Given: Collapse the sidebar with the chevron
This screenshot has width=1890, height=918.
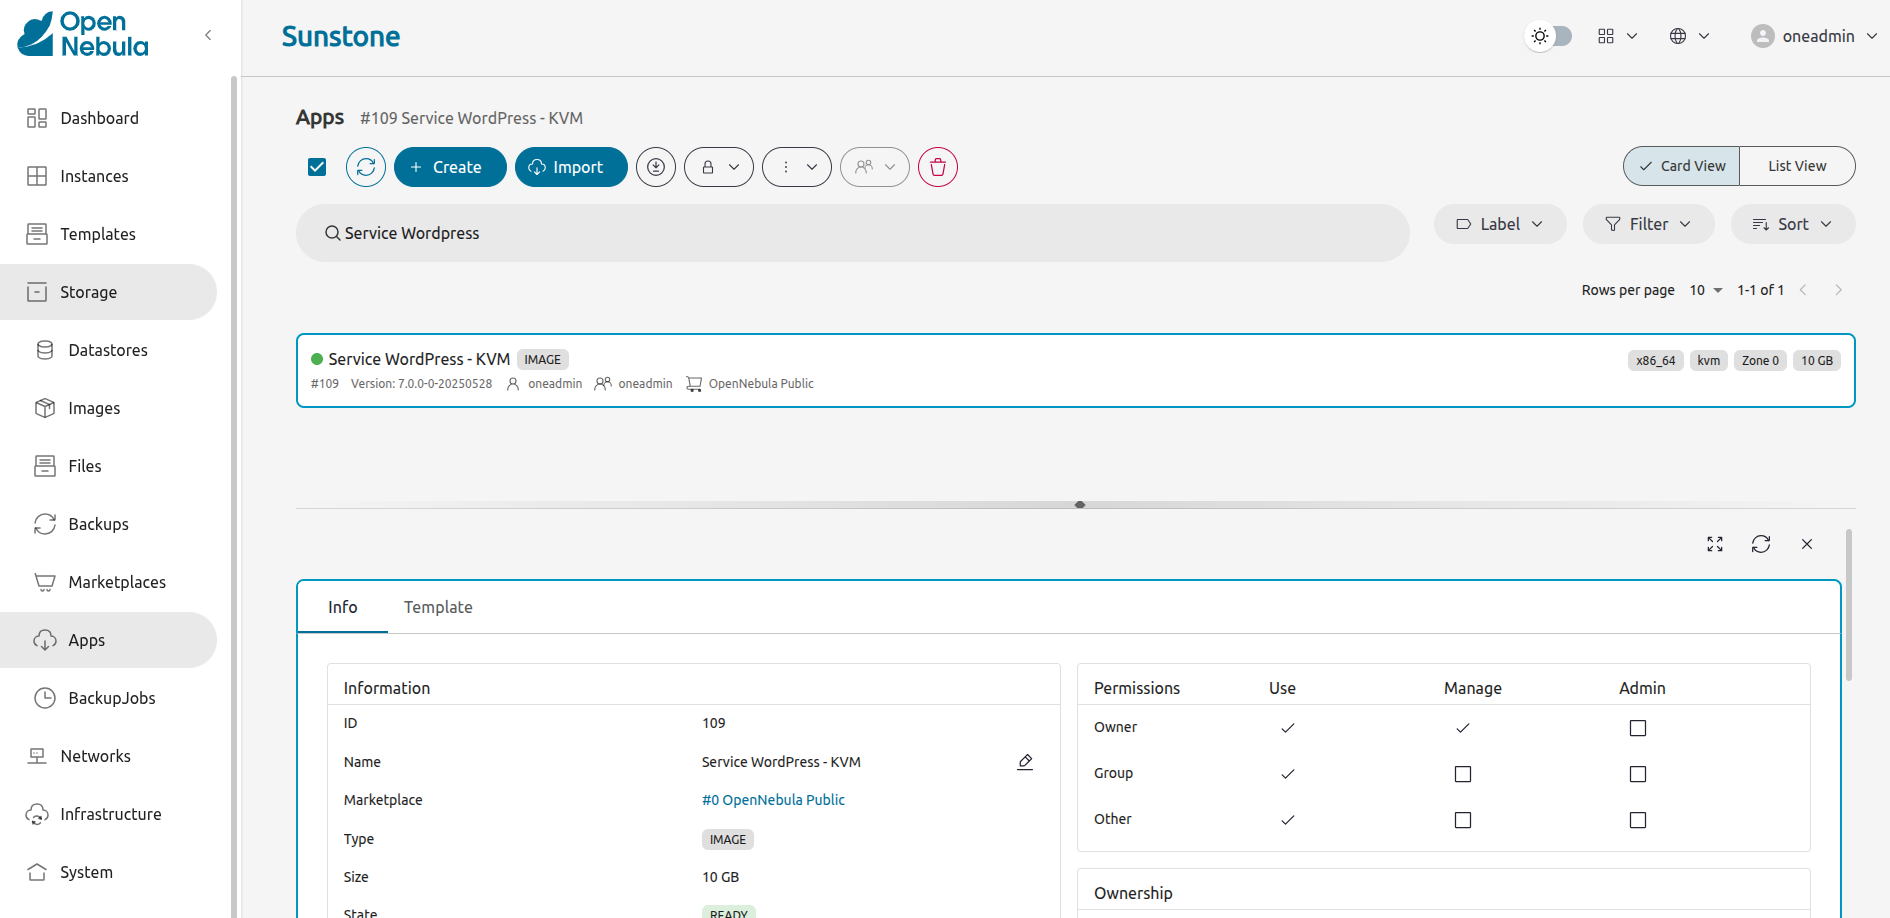Looking at the screenshot, I should pyautogui.click(x=208, y=35).
